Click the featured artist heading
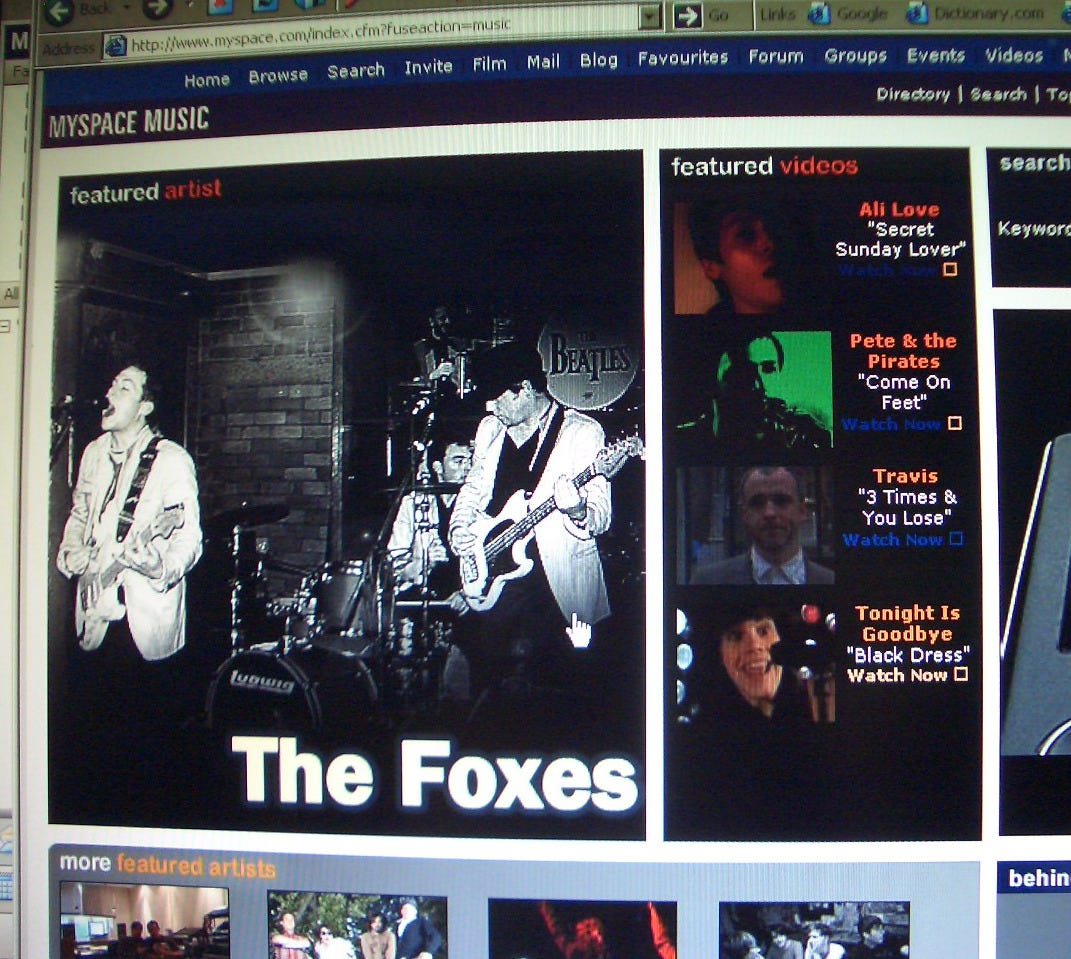 (x=145, y=192)
